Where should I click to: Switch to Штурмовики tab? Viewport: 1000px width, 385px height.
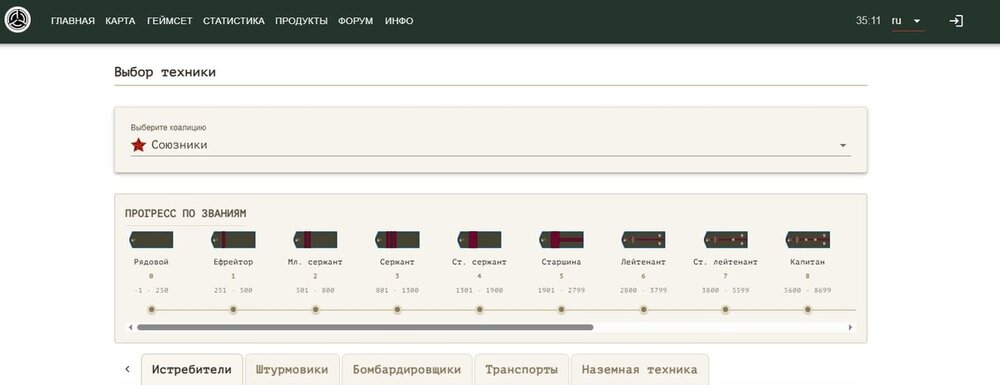coord(292,370)
